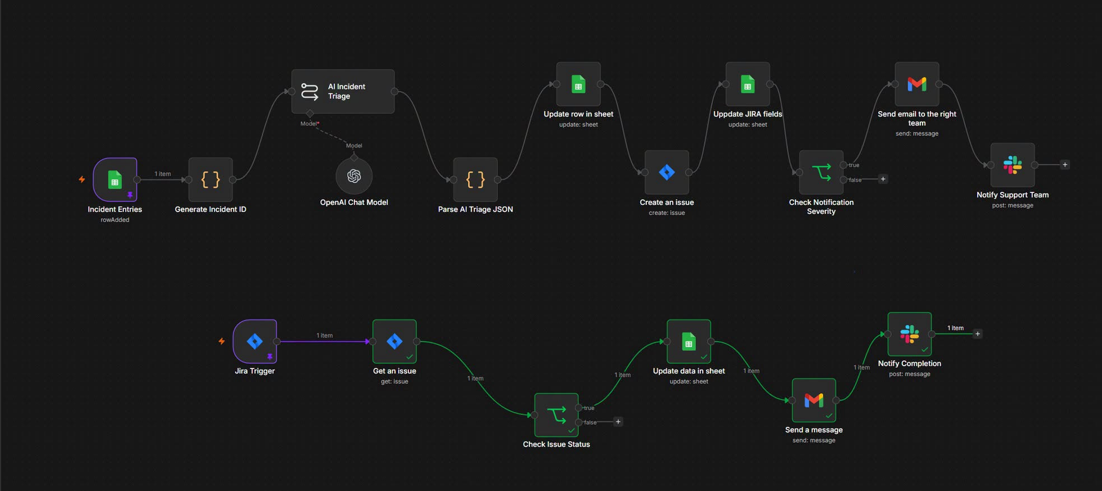Select the Update data in sheet node
1102x491 pixels.
click(x=689, y=341)
